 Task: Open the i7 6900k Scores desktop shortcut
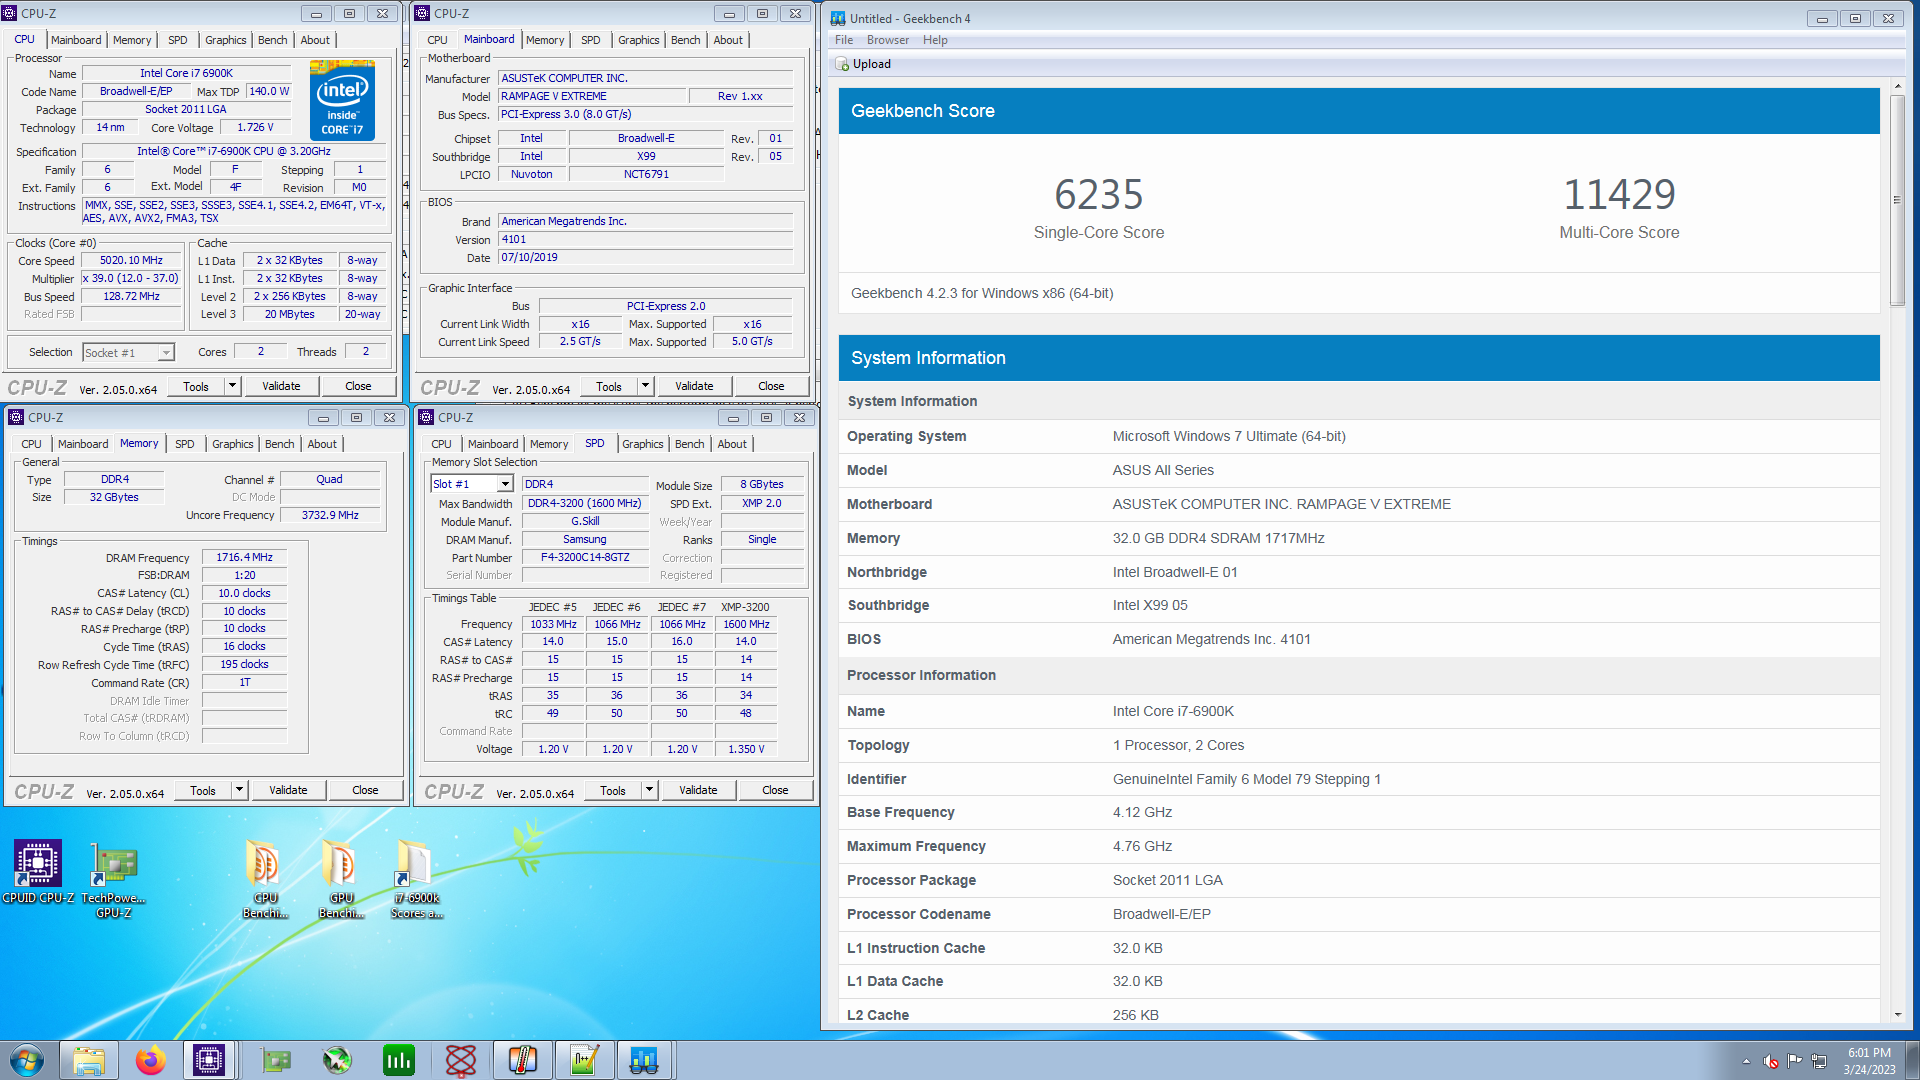(x=416, y=879)
